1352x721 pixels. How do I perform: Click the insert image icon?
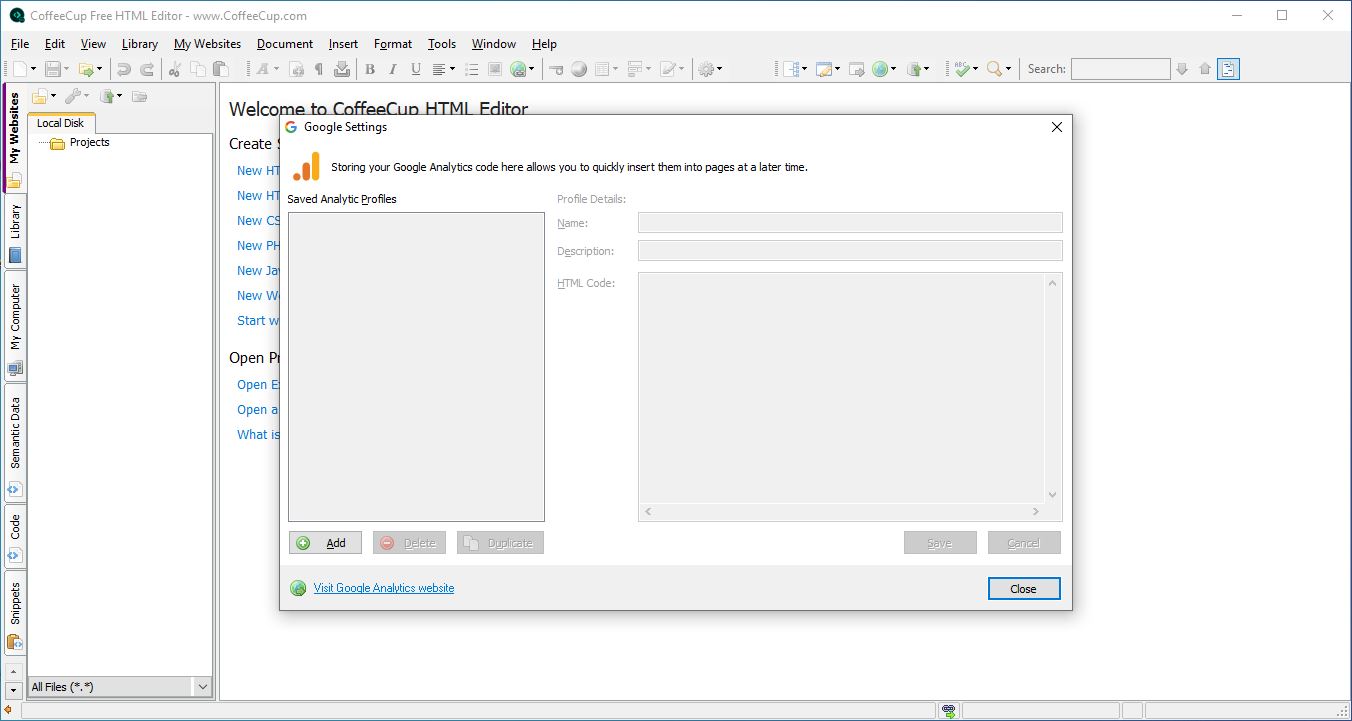(x=495, y=69)
